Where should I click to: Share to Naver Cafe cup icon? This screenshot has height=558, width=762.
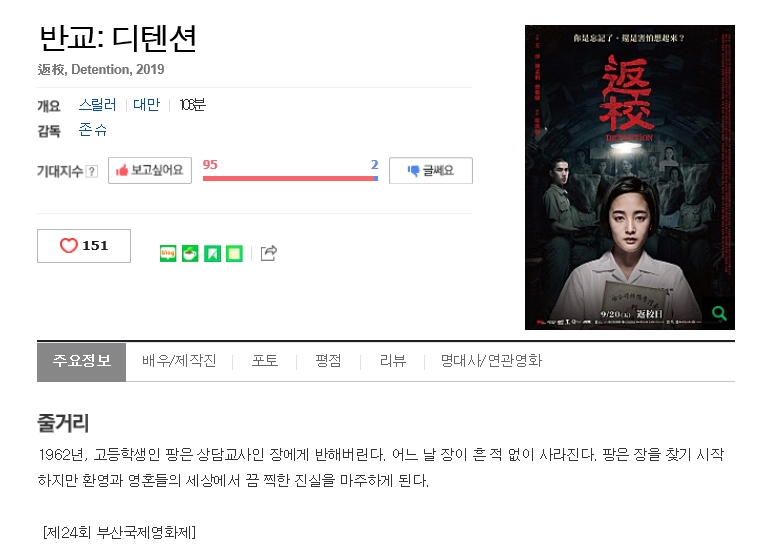190,253
